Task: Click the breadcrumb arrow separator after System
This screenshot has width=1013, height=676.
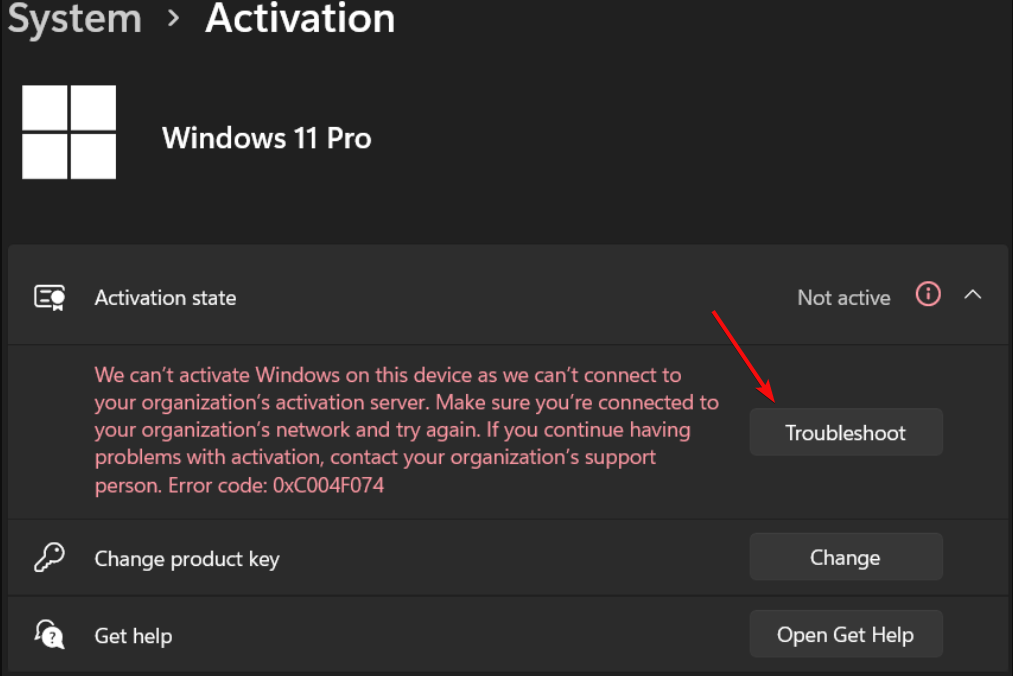Action: [174, 19]
